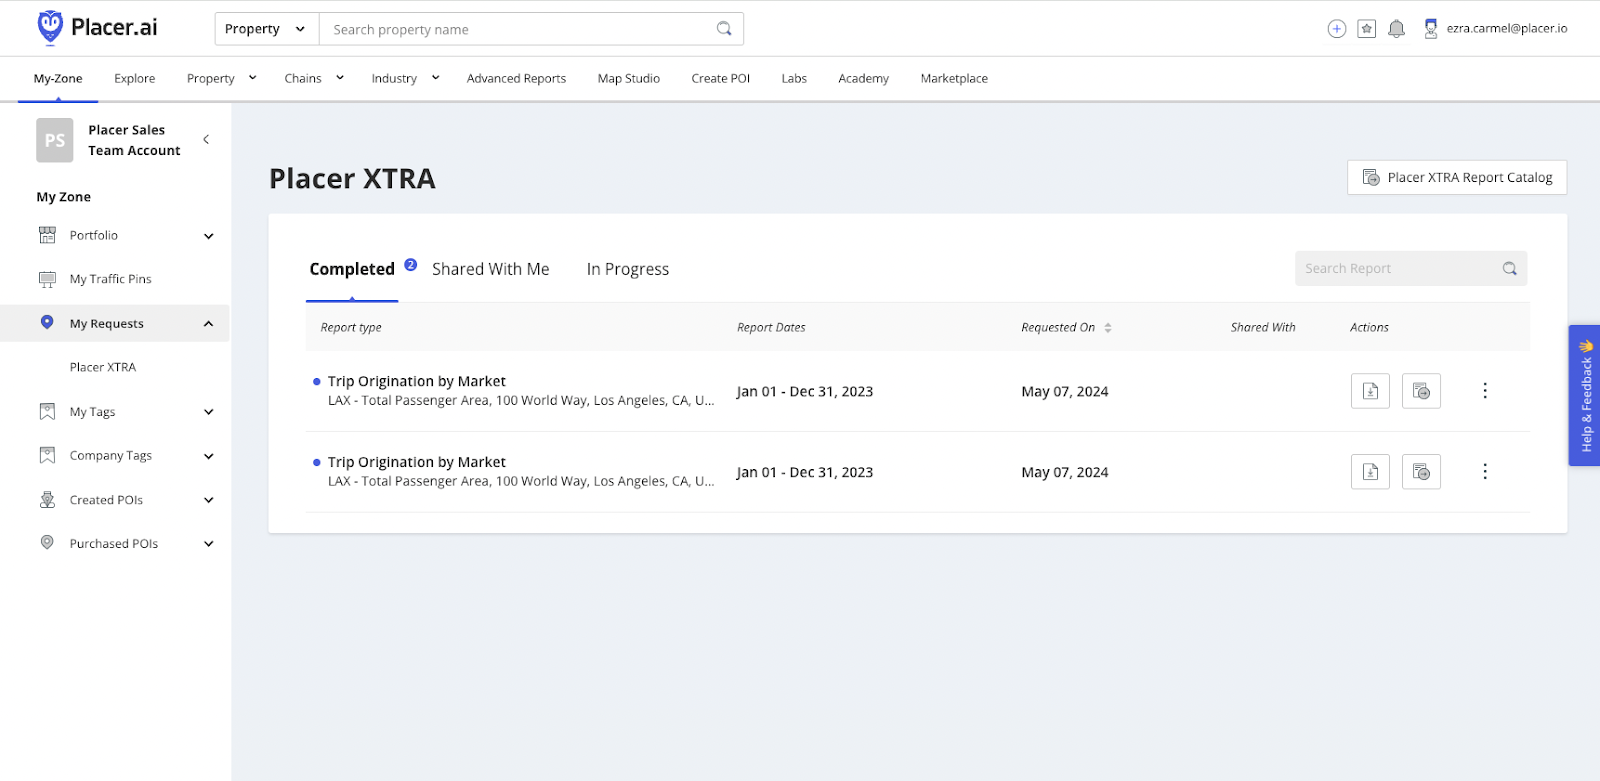Expand the Purchased POIs section chevron
Screen dimensions: 1600x781
pos(209,544)
